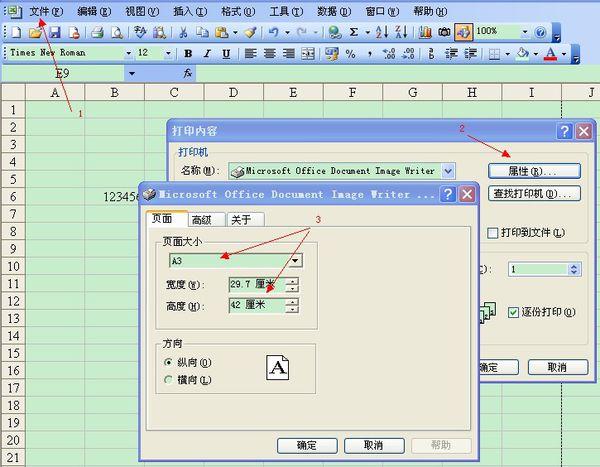Image resolution: width=600 pixels, height=467 pixels.
Task: Align cell text to the right
Action: tap(289, 54)
